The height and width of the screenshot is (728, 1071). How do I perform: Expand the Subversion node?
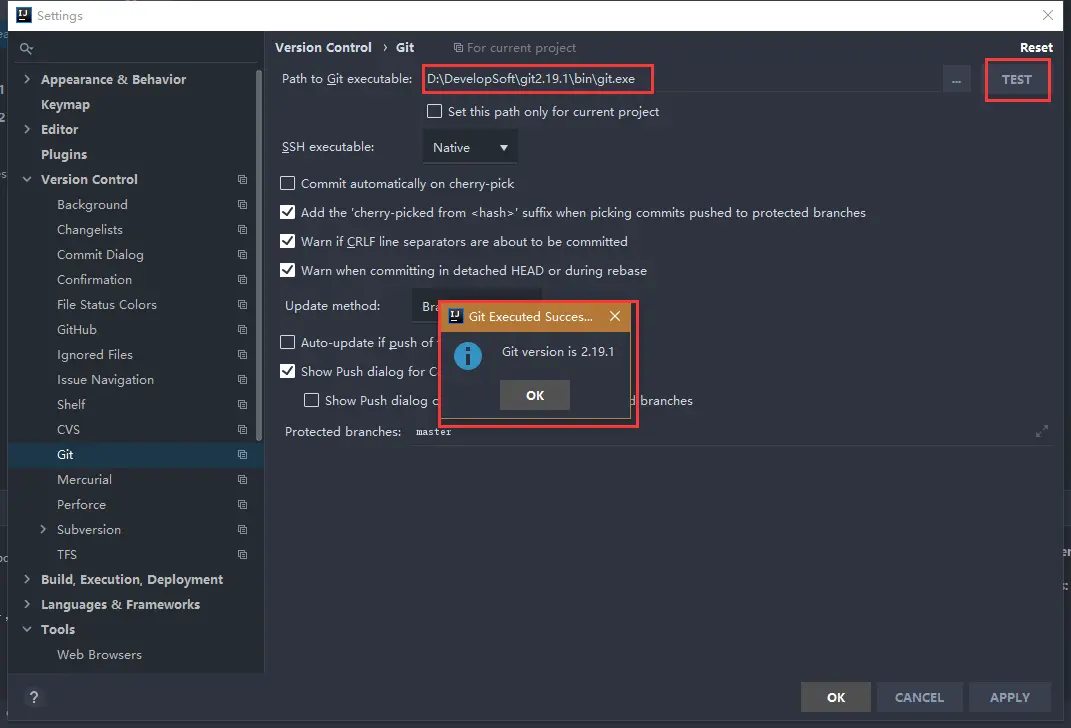(x=43, y=529)
